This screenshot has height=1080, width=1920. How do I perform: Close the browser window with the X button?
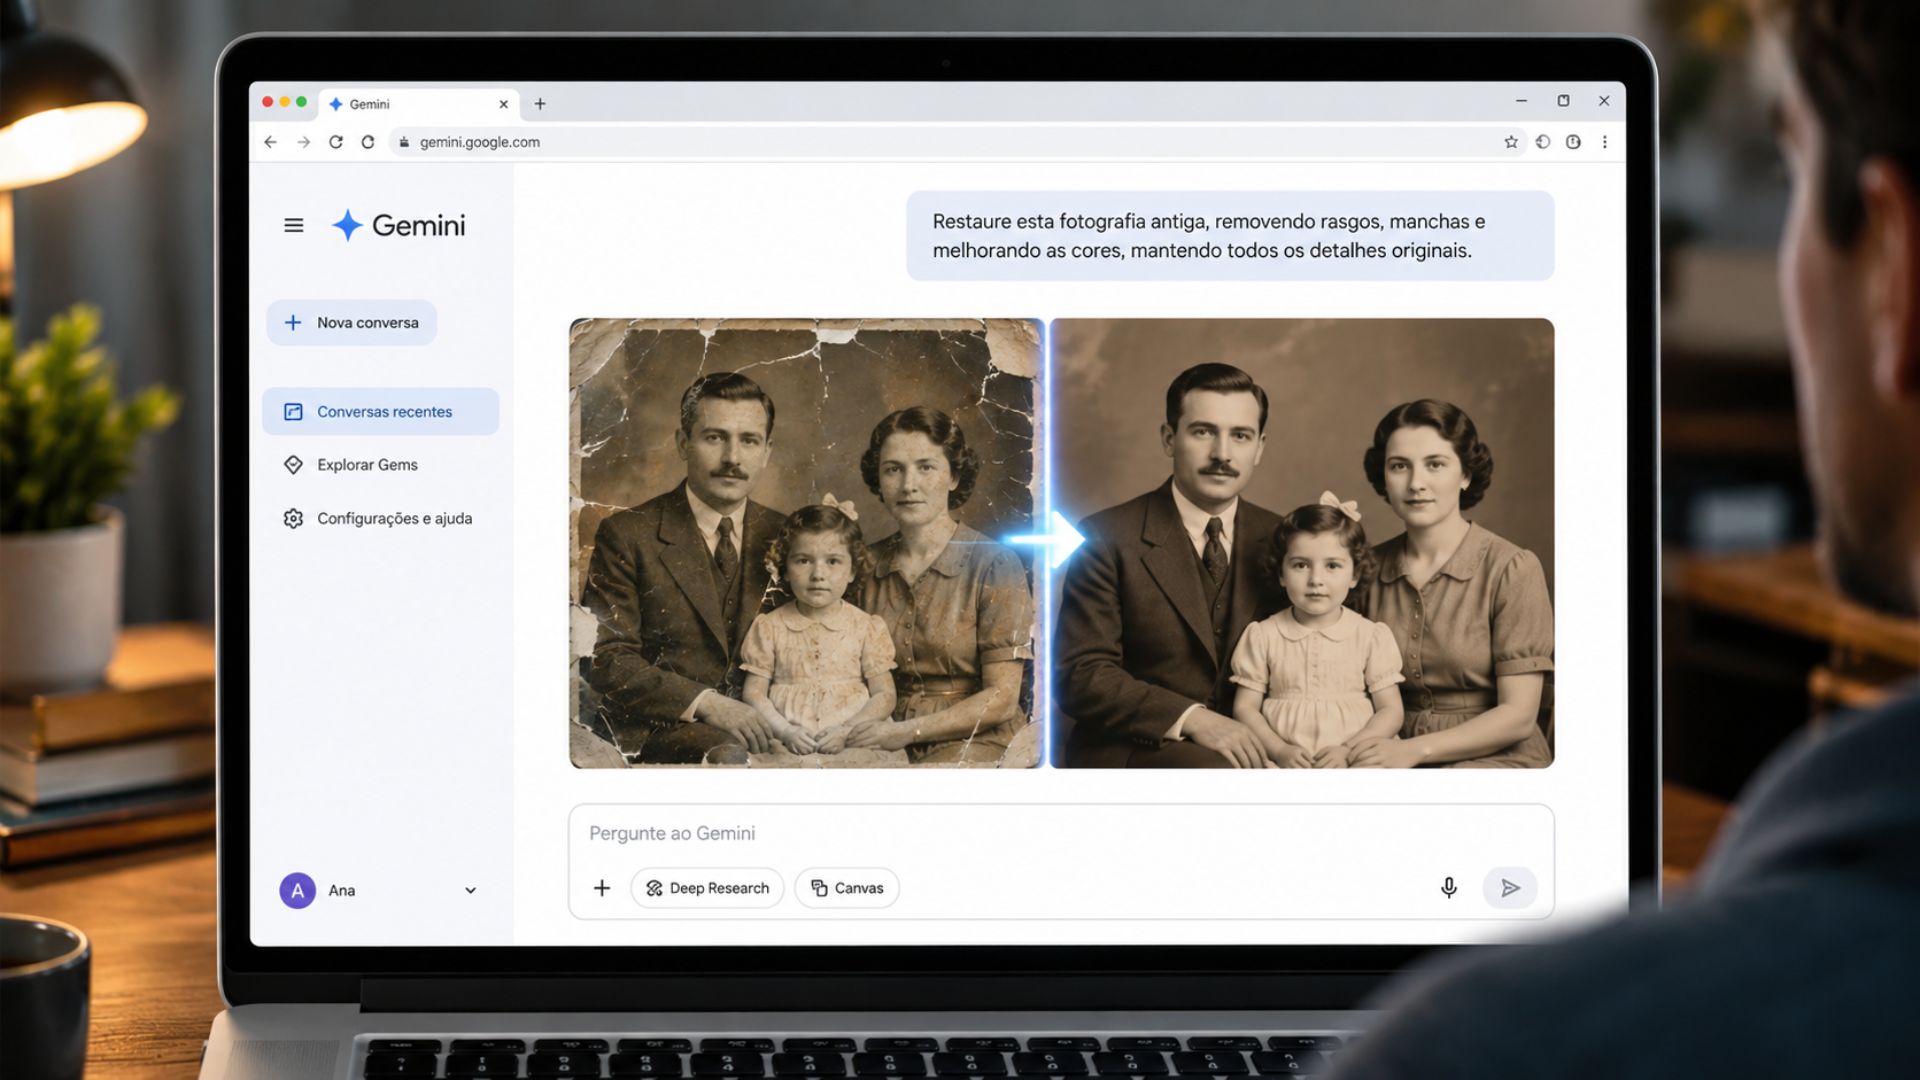click(x=1604, y=101)
